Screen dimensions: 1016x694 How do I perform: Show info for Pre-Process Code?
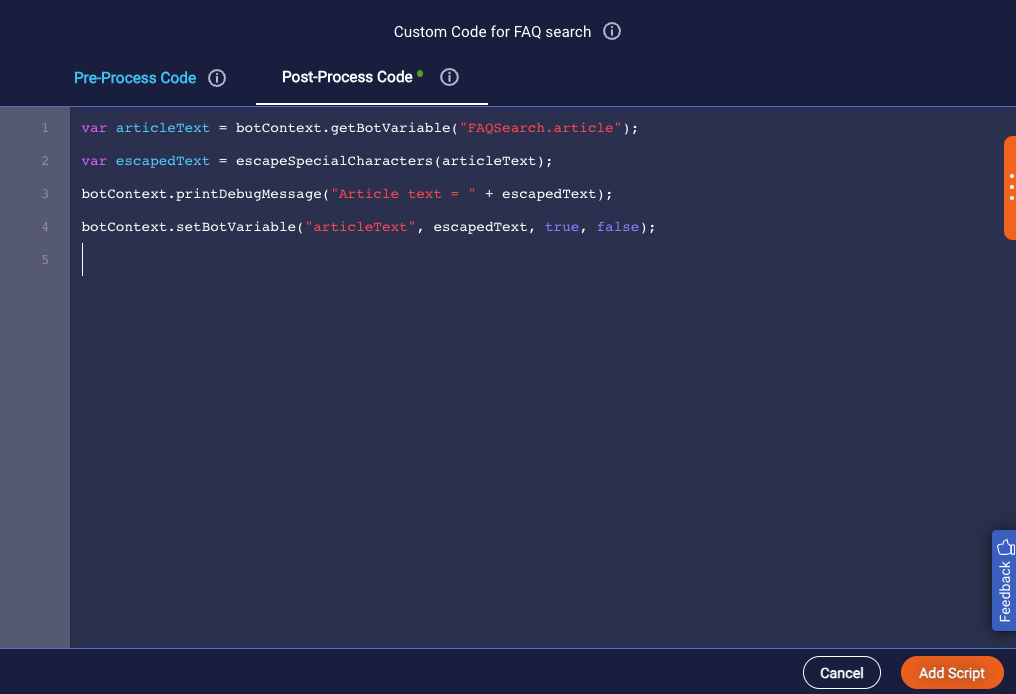[217, 78]
